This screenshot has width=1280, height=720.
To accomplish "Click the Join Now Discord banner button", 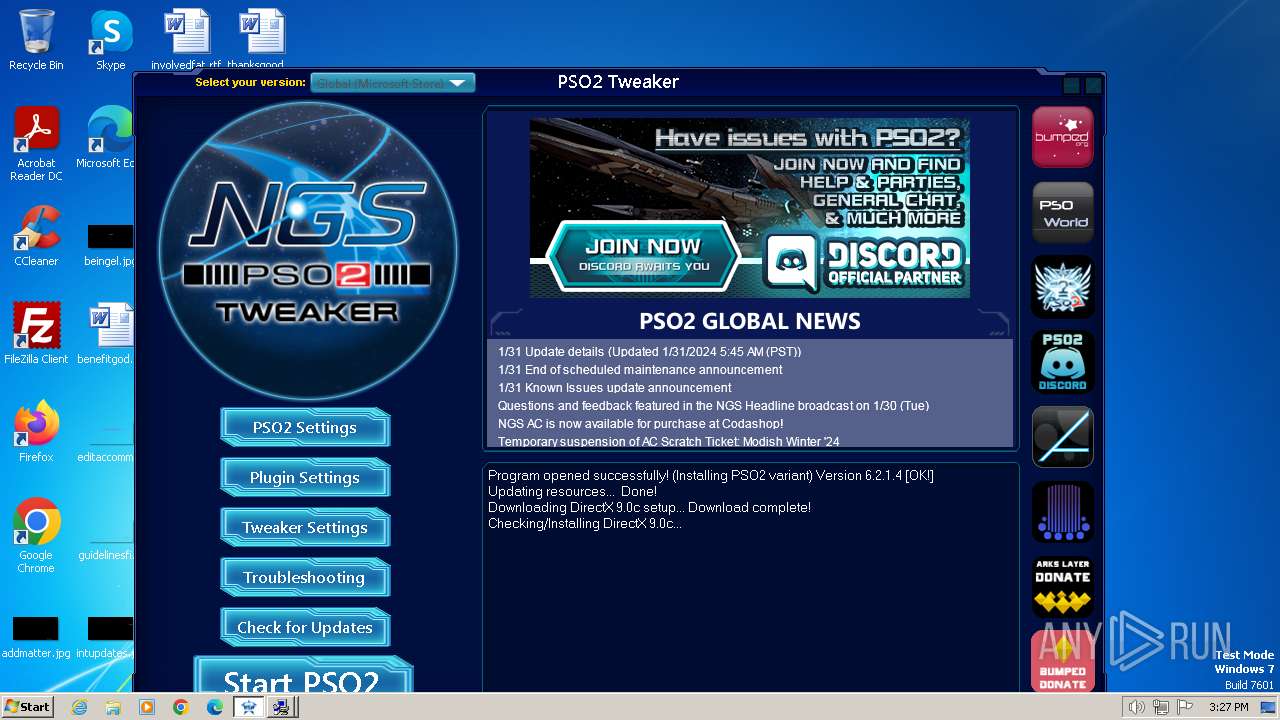I will 643,257.
